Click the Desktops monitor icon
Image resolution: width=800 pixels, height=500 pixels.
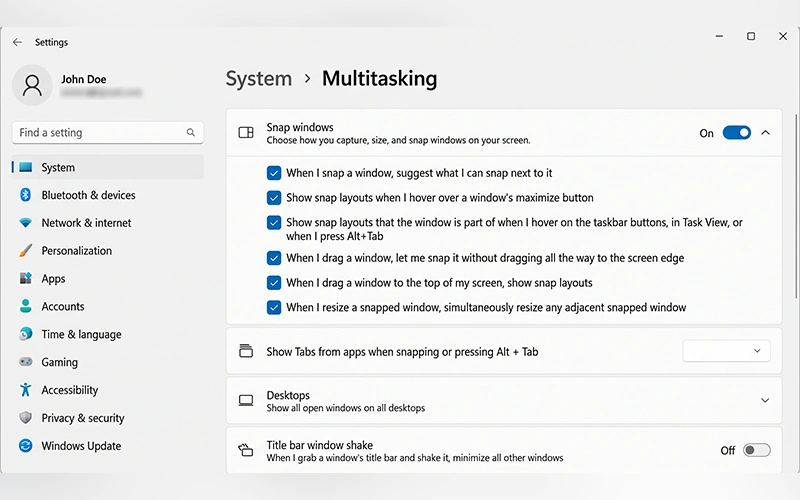click(x=246, y=401)
